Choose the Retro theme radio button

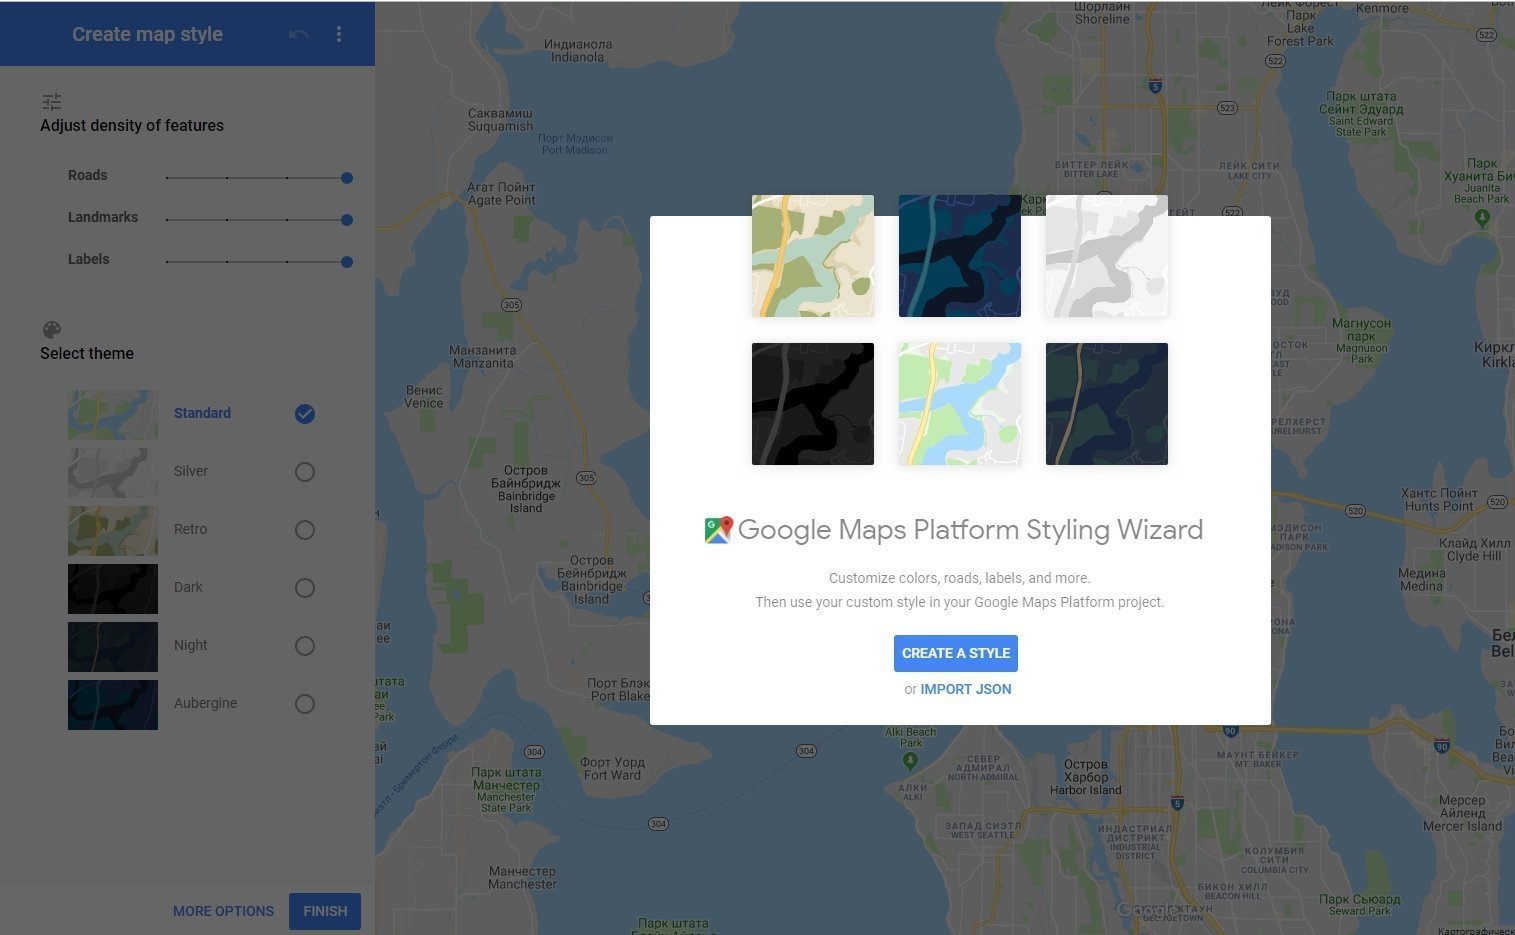(x=305, y=530)
